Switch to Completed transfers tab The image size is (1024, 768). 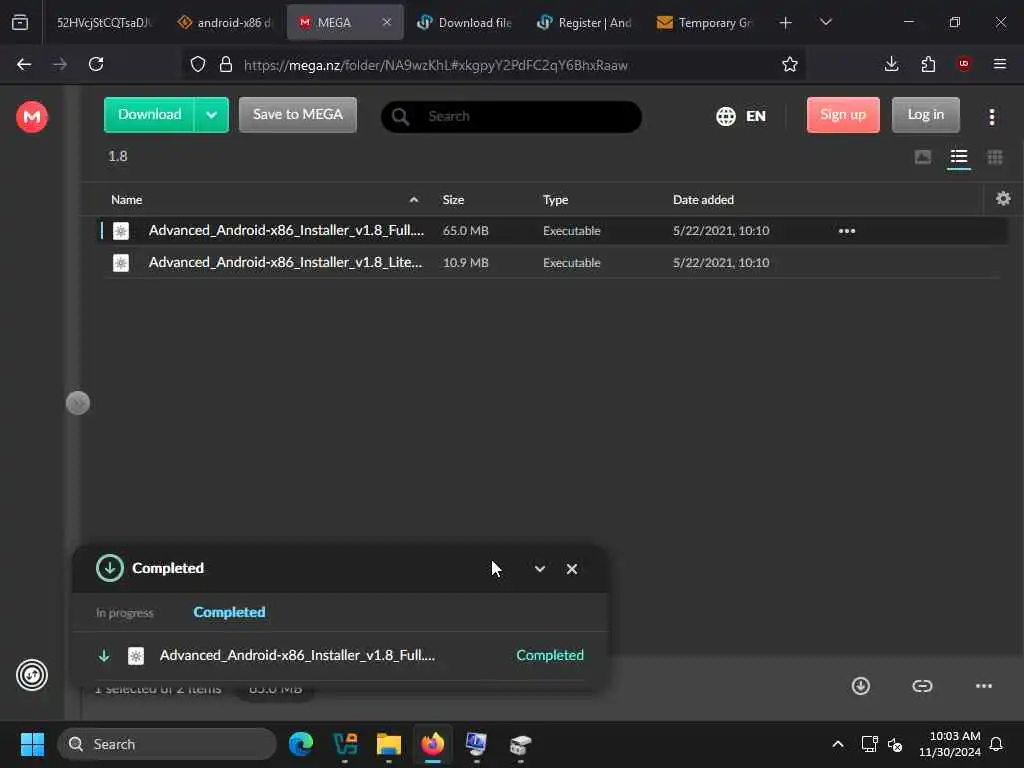[x=229, y=612]
